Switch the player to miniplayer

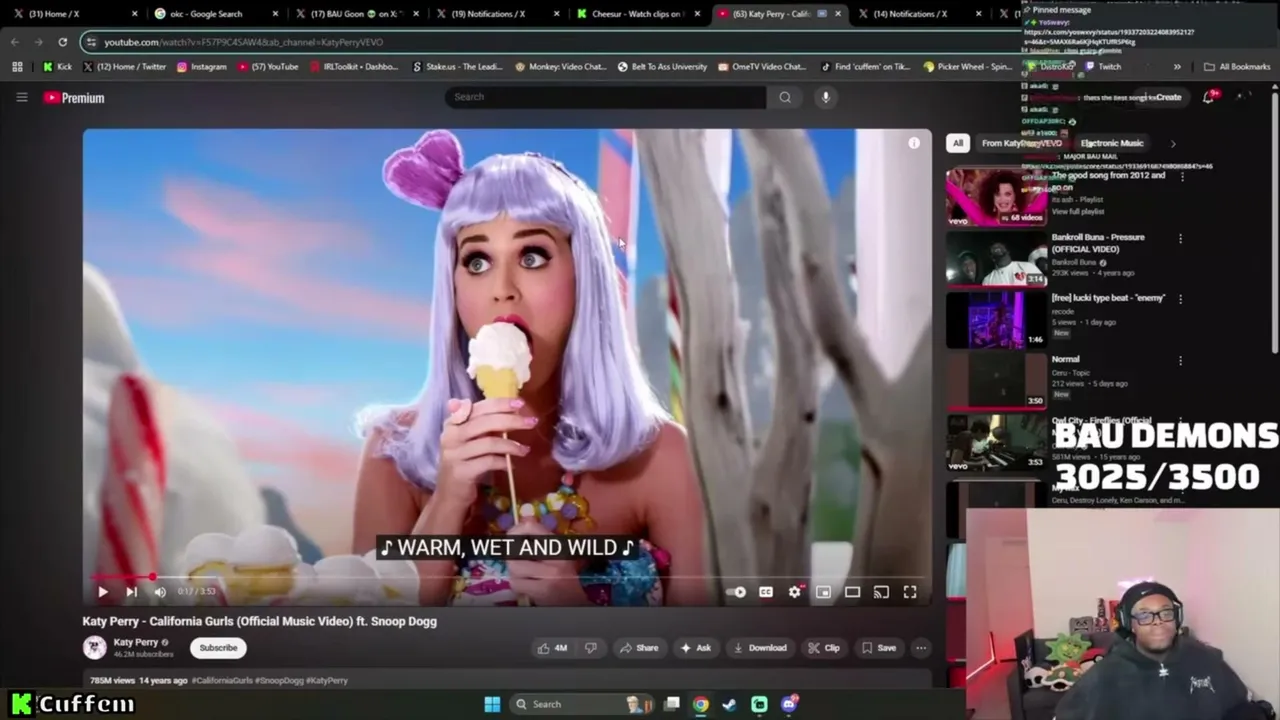(x=823, y=592)
